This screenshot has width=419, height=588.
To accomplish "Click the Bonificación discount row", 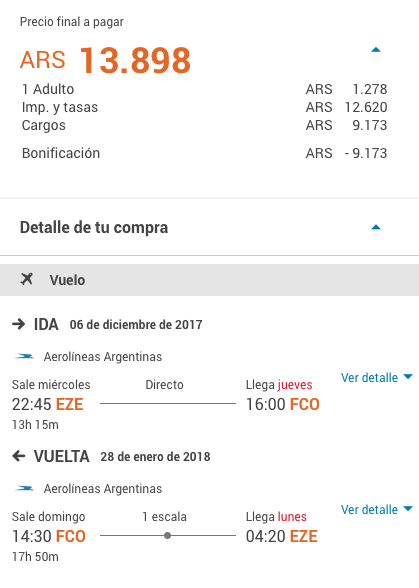I will click(204, 153).
